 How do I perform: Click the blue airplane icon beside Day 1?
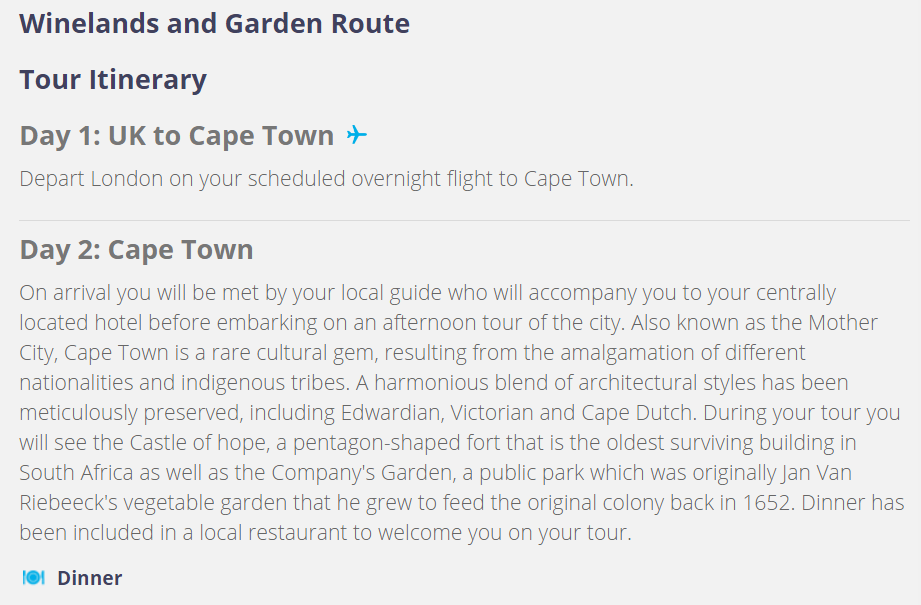pos(357,135)
